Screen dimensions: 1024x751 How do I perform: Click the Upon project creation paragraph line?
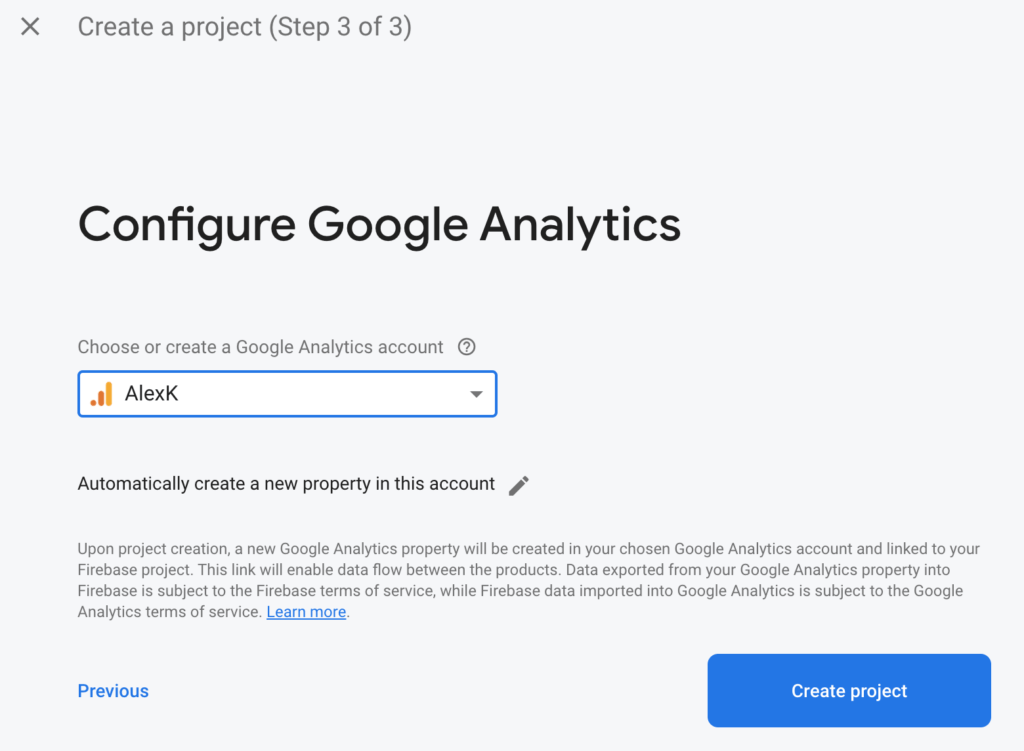click(528, 549)
